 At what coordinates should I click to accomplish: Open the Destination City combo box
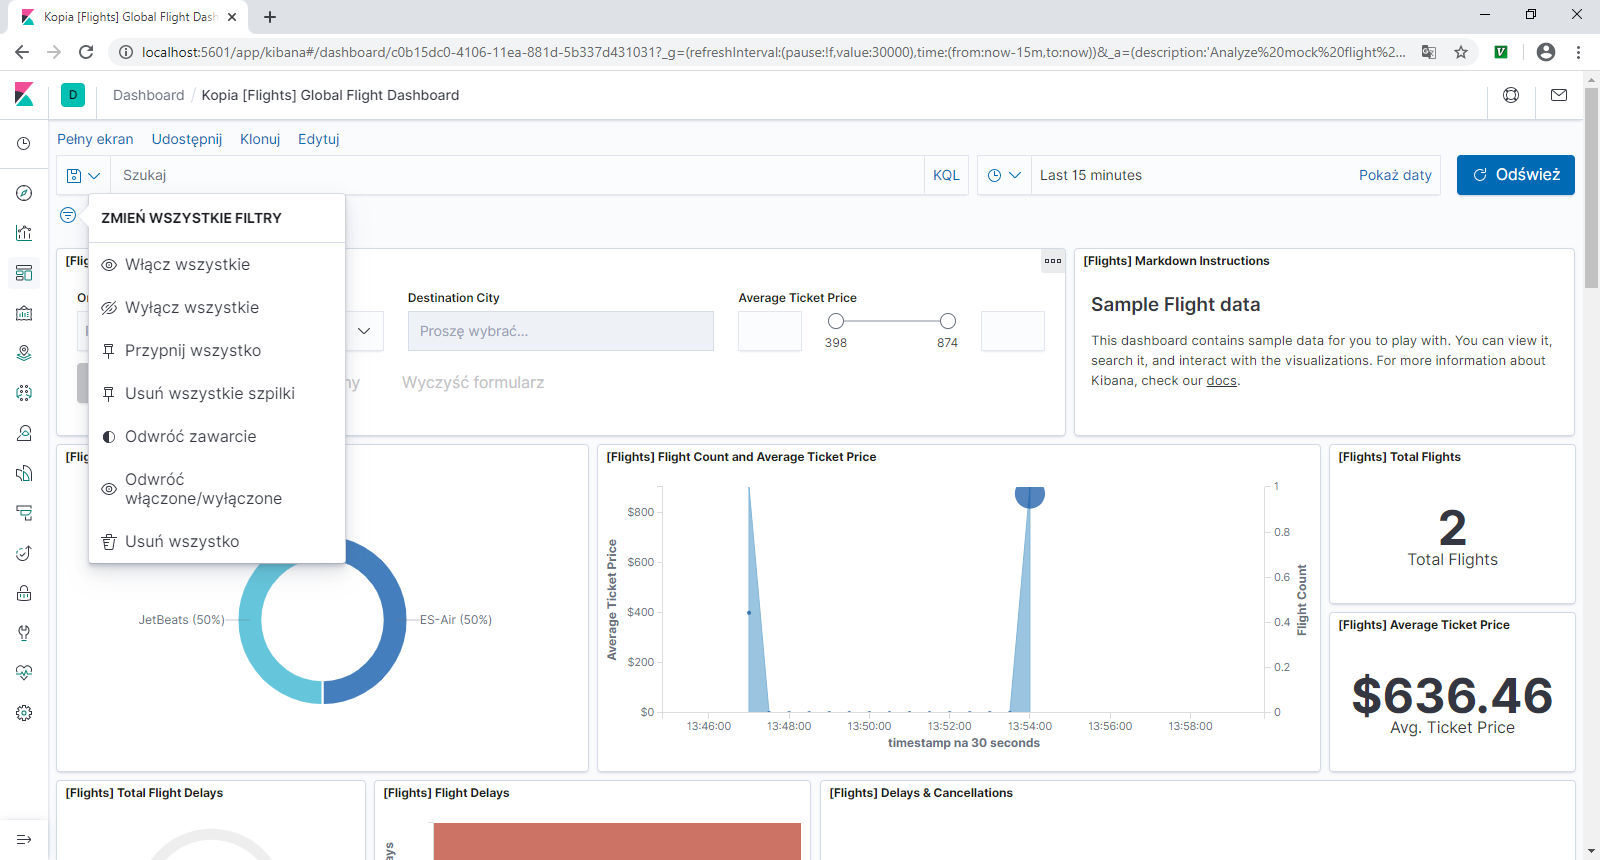coord(561,331)
